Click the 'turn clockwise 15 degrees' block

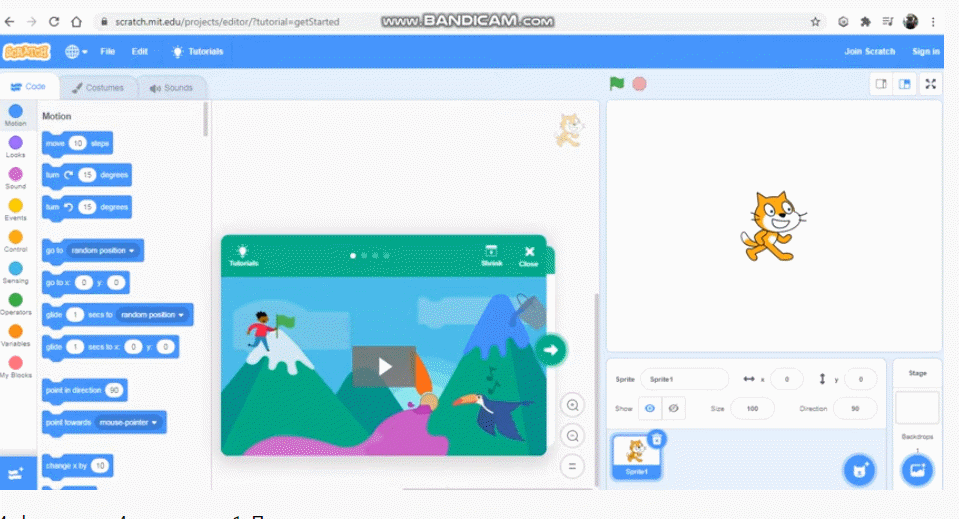coord(86,175)
